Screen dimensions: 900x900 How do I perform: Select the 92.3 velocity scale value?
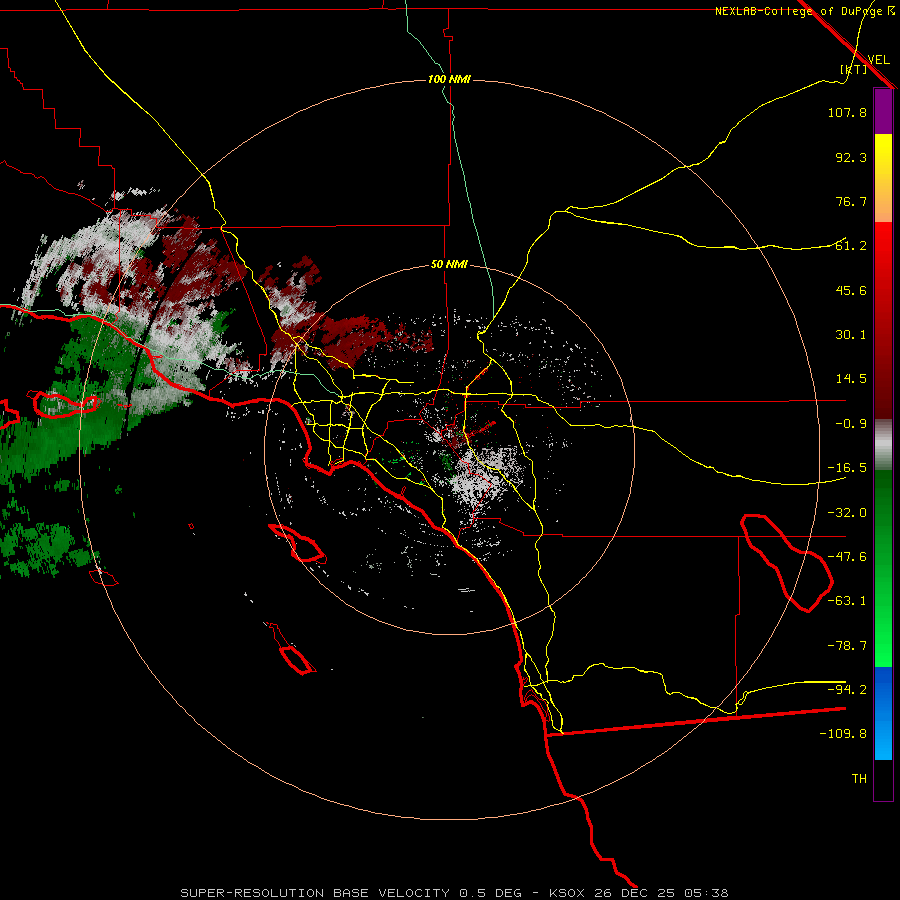851,157
